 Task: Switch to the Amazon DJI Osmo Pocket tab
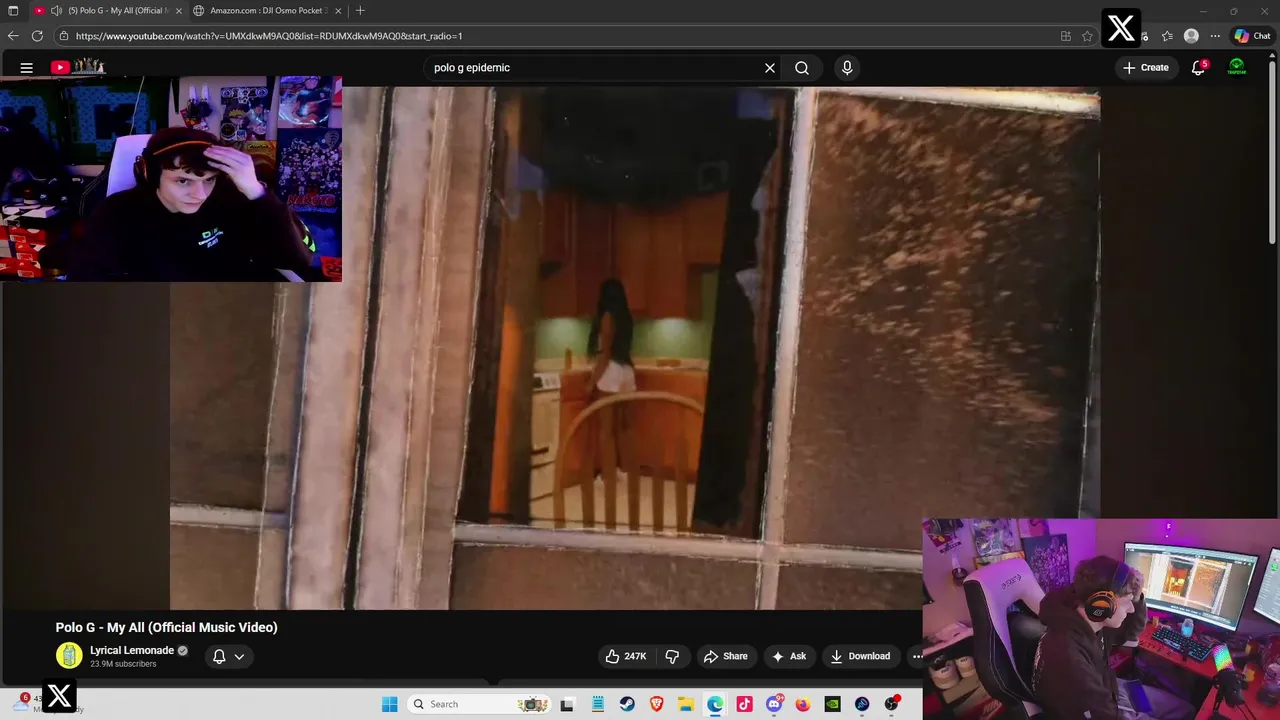268,11
